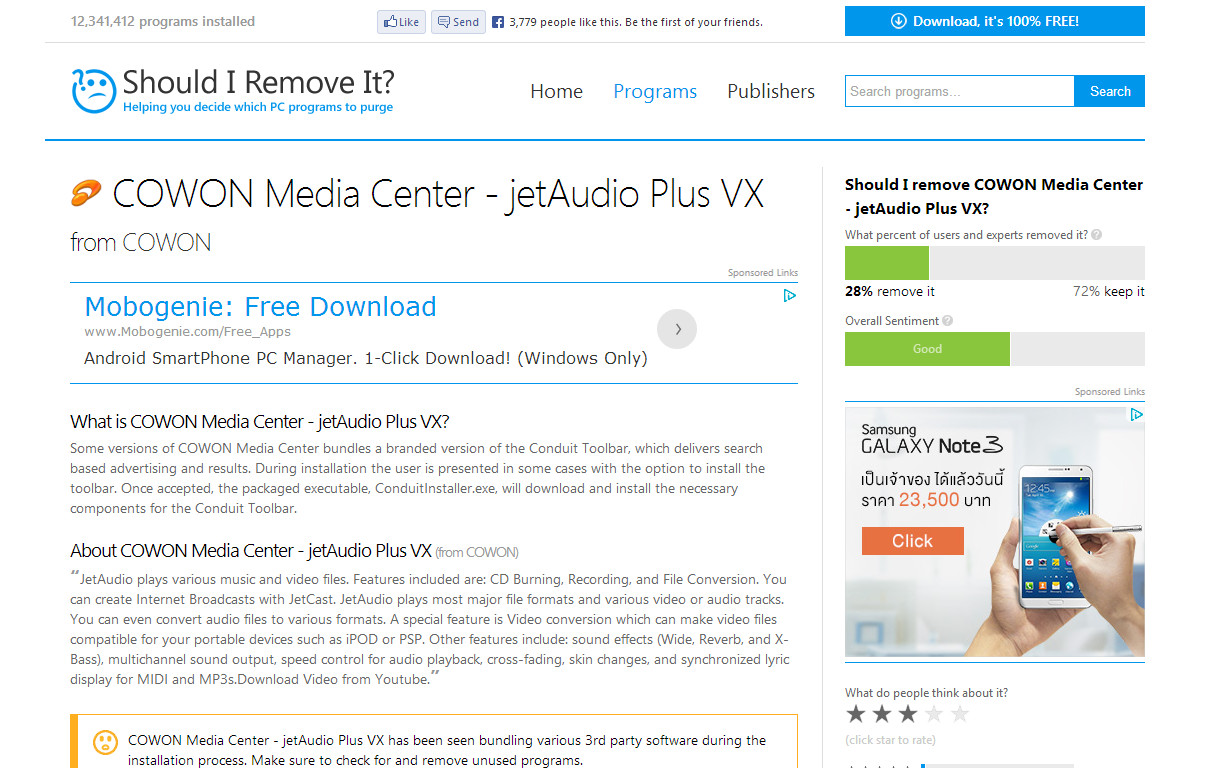Viewport: 1221px width, 768px height.
Task: Click the blue Search button
Action: [x=1110, y=91]
